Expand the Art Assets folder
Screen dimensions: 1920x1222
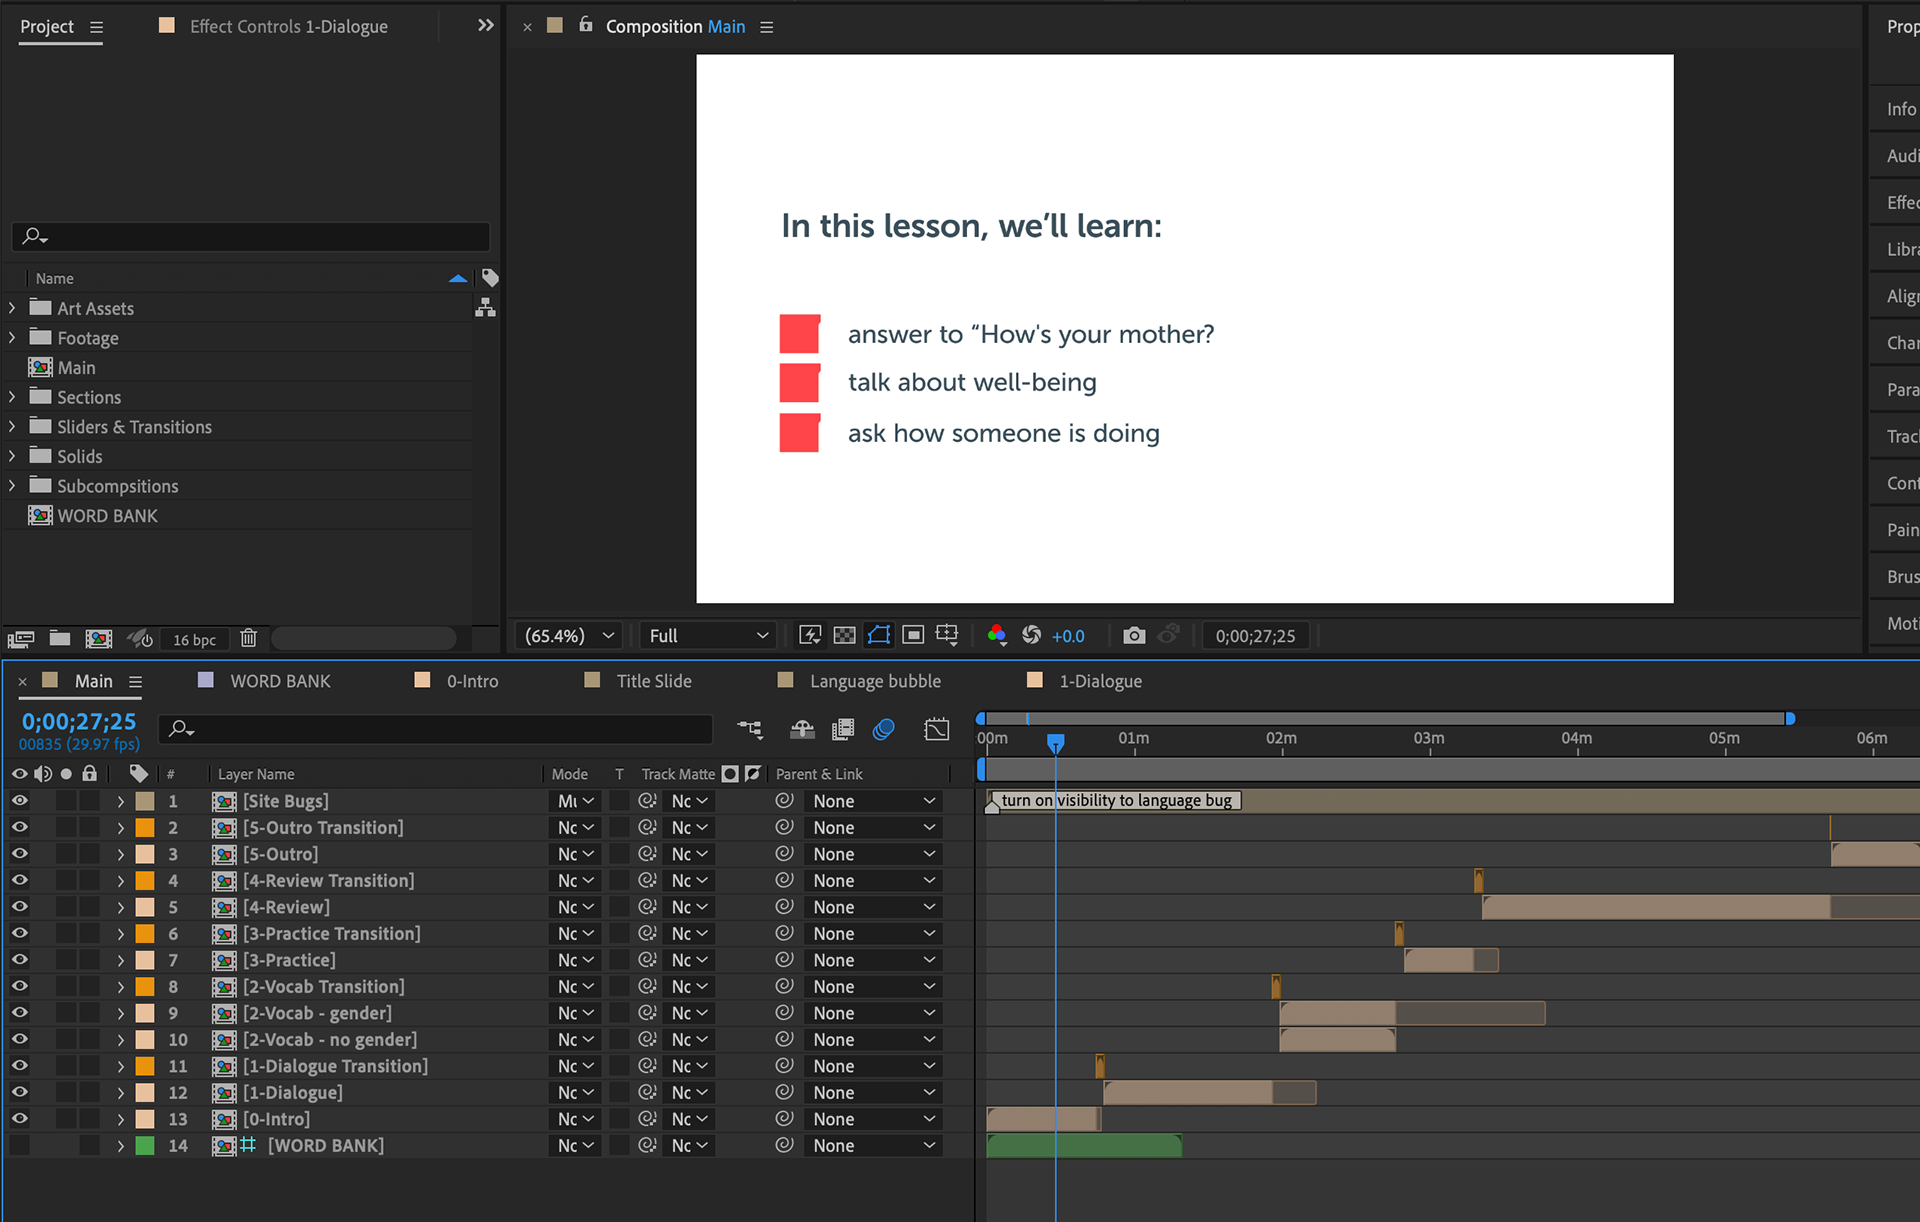tap(12, 308)
